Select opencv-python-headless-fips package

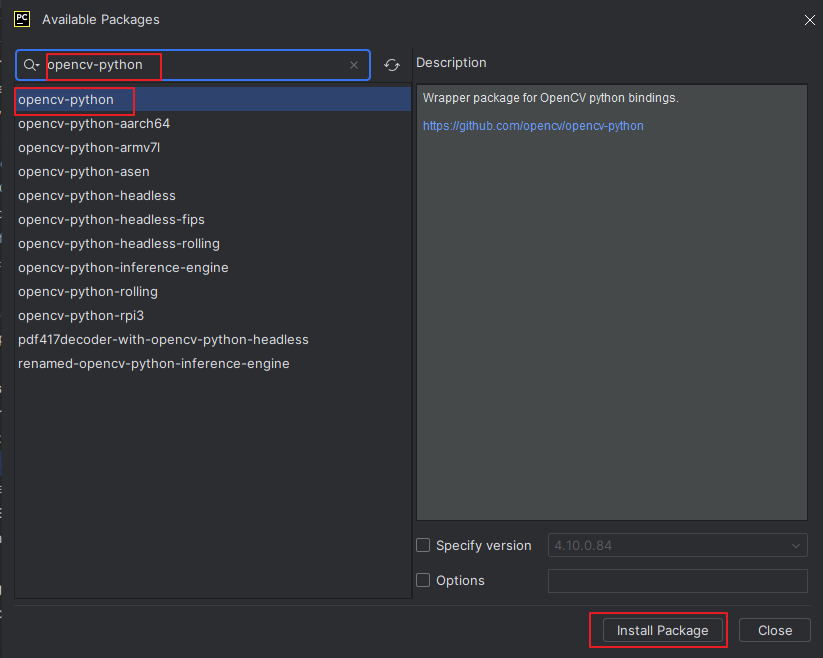213,220
